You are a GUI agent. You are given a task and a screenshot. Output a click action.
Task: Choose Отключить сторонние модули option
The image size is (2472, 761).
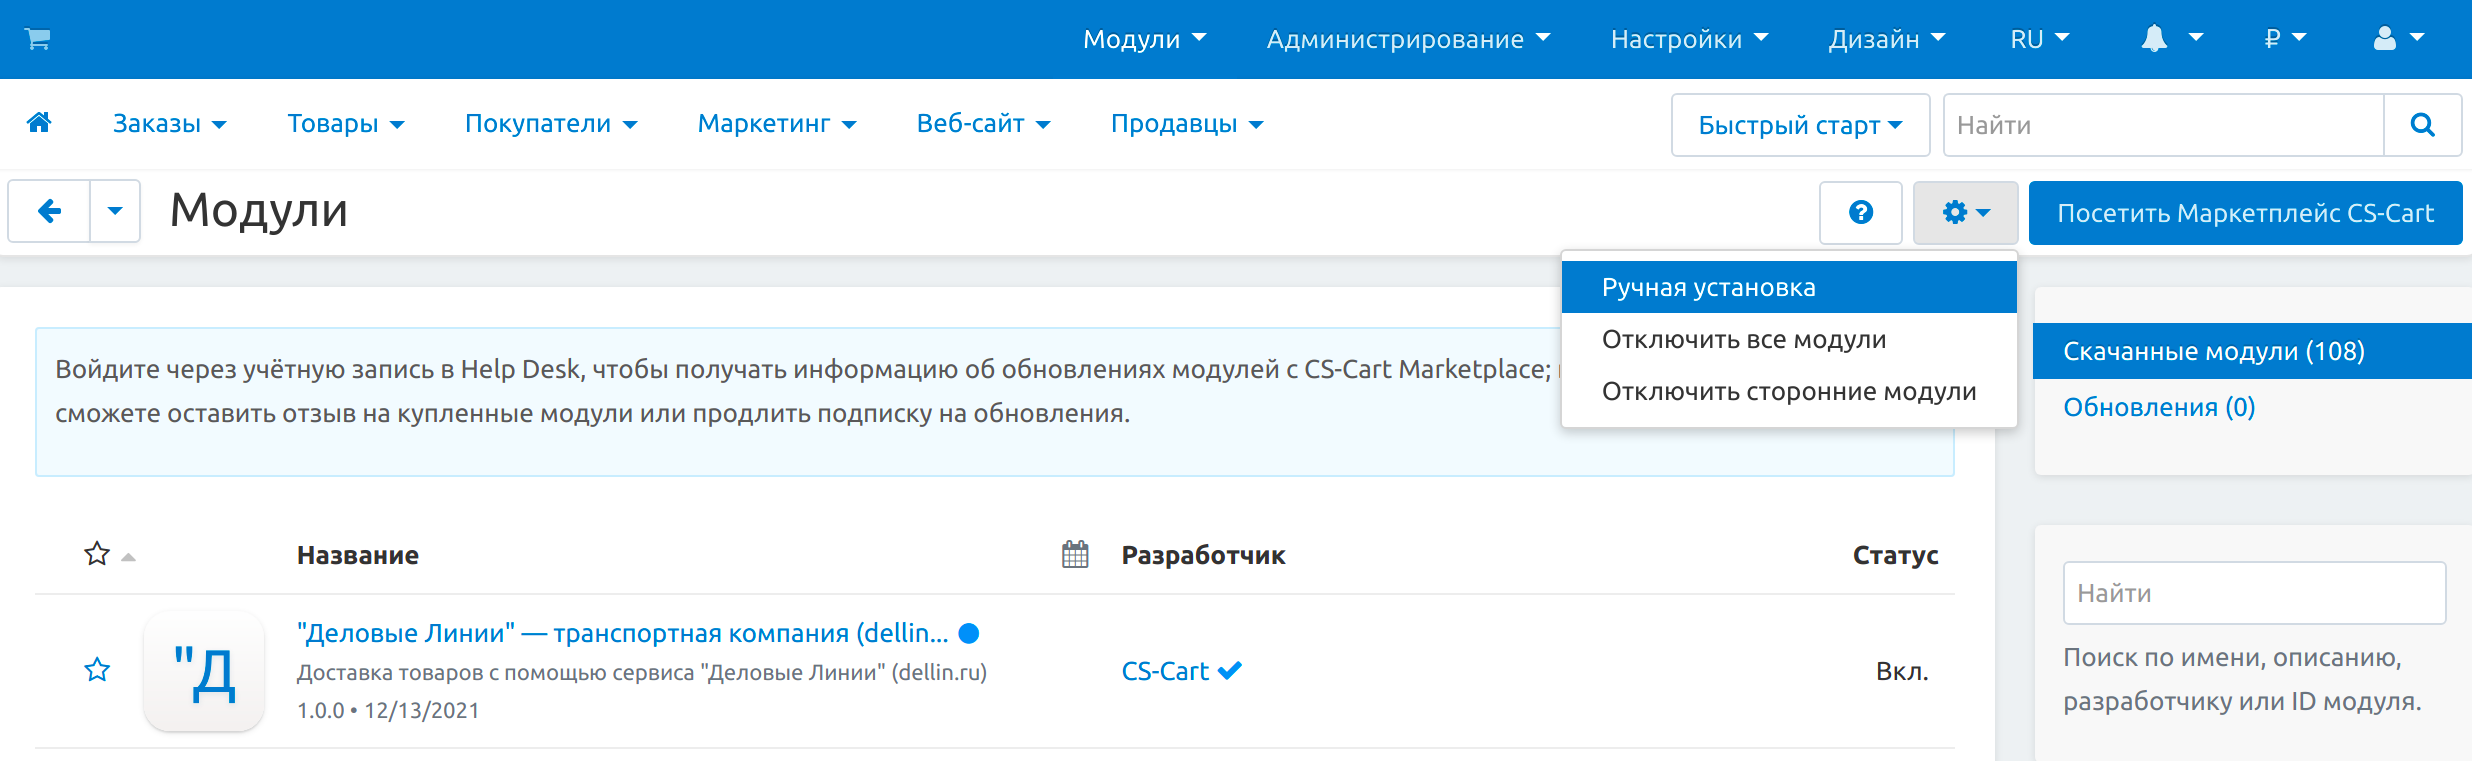(1788, 391)
